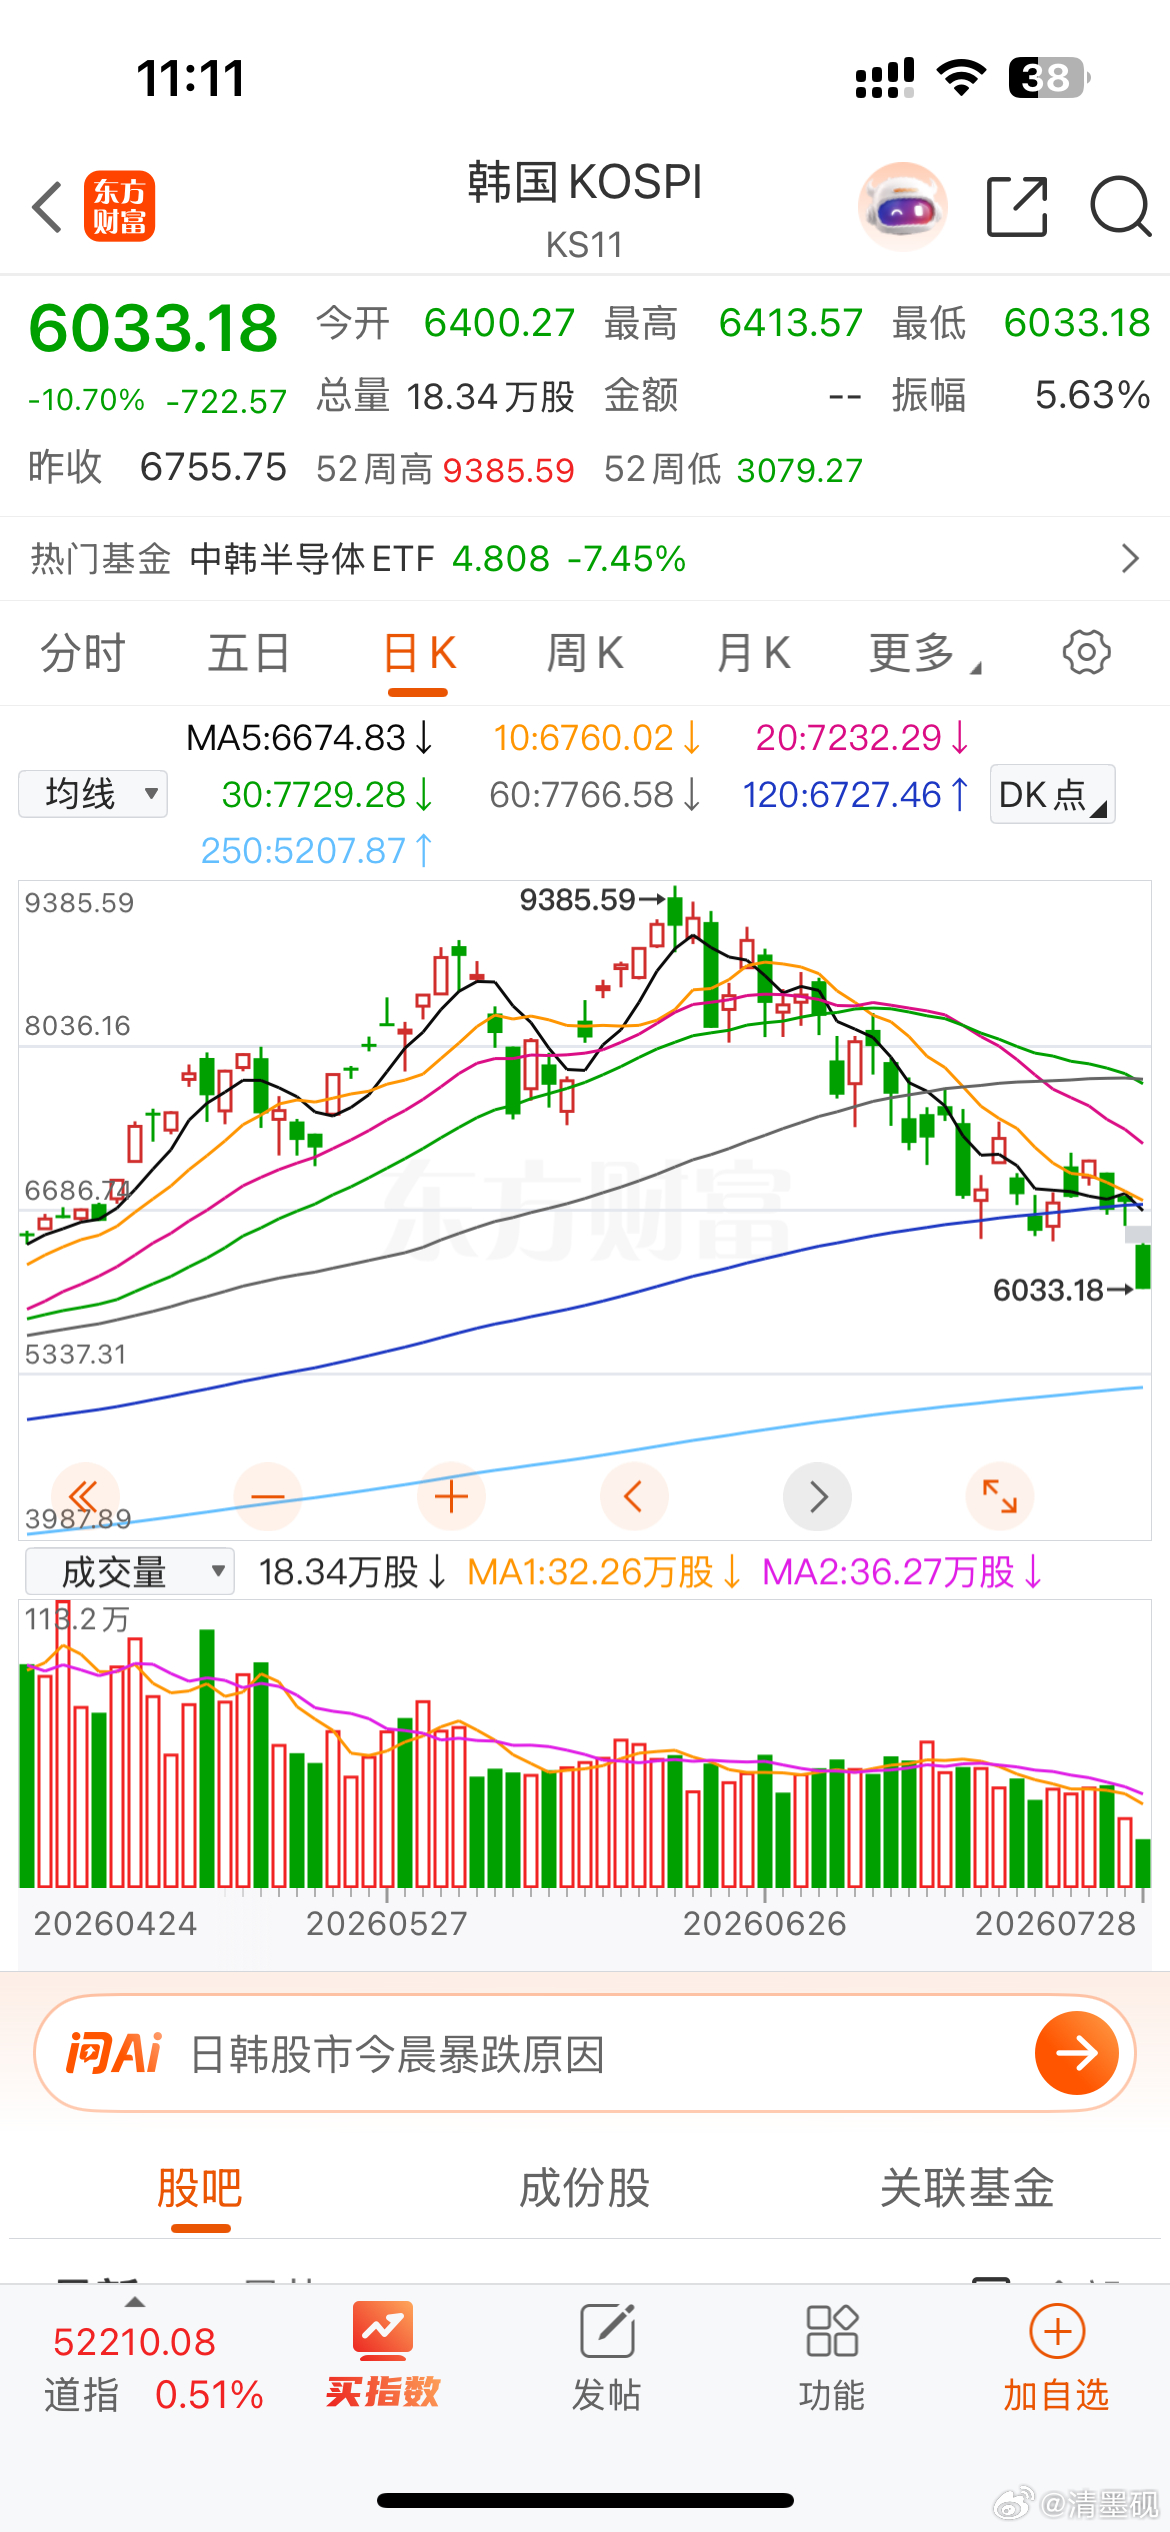Tap MA5:6674.83 value
The height and width of the screenshot is (2532, 1170).
click(309, 738)
